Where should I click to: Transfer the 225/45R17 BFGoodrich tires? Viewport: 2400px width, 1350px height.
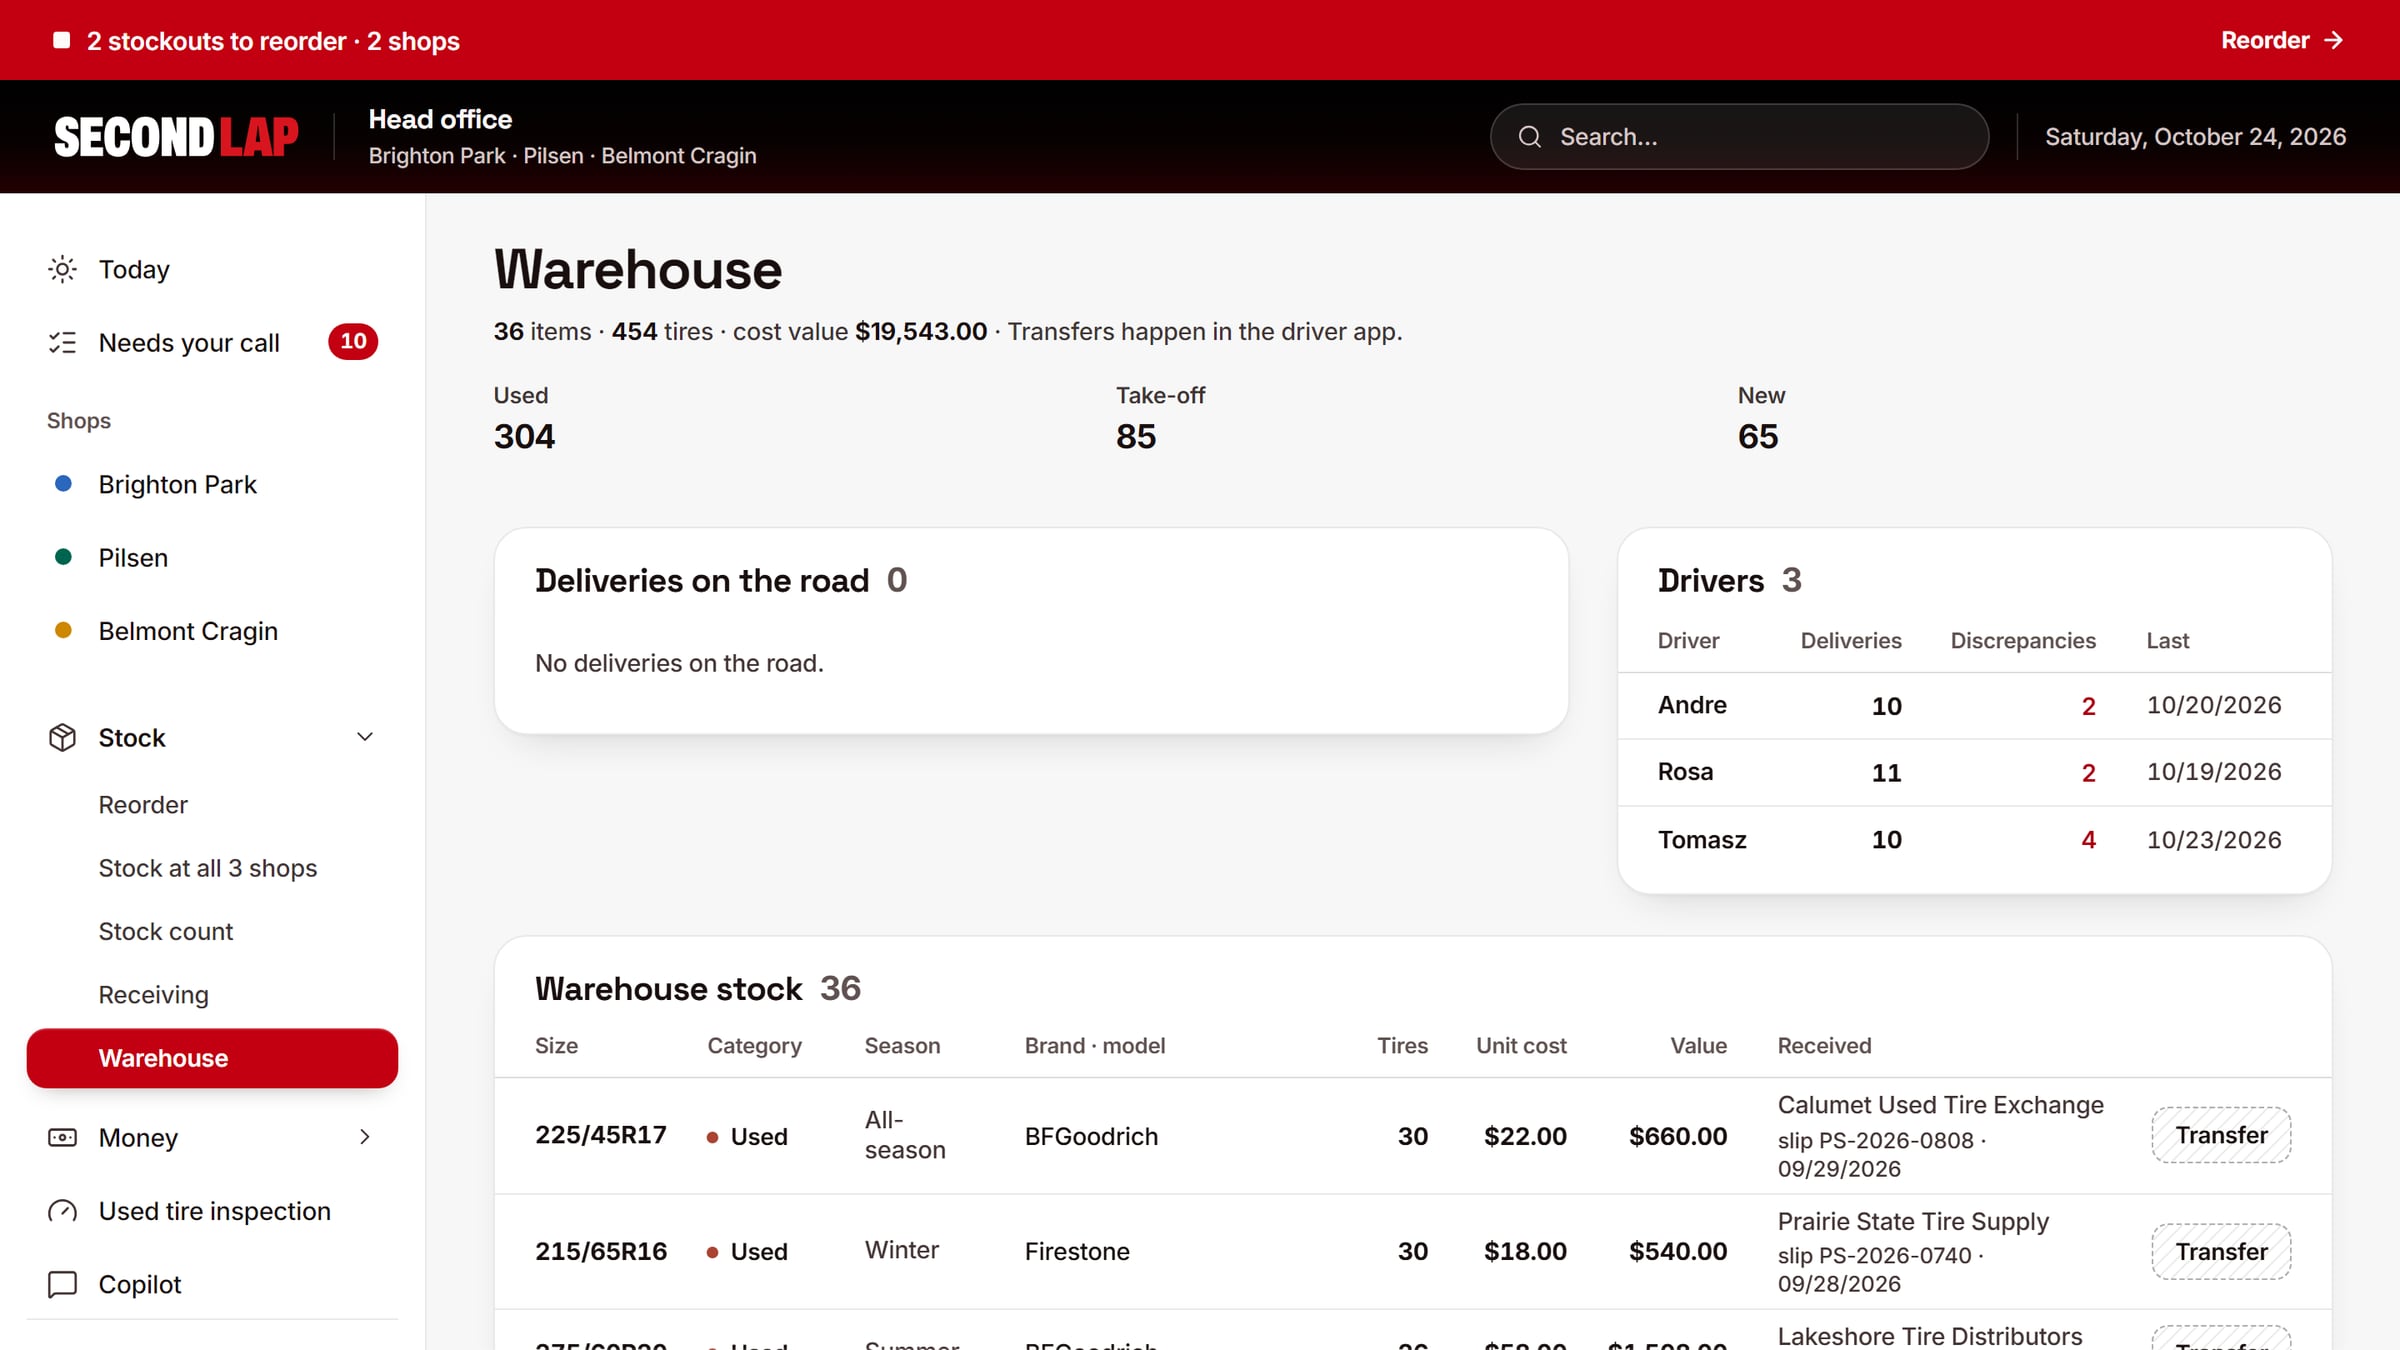click(2221, 1135)
